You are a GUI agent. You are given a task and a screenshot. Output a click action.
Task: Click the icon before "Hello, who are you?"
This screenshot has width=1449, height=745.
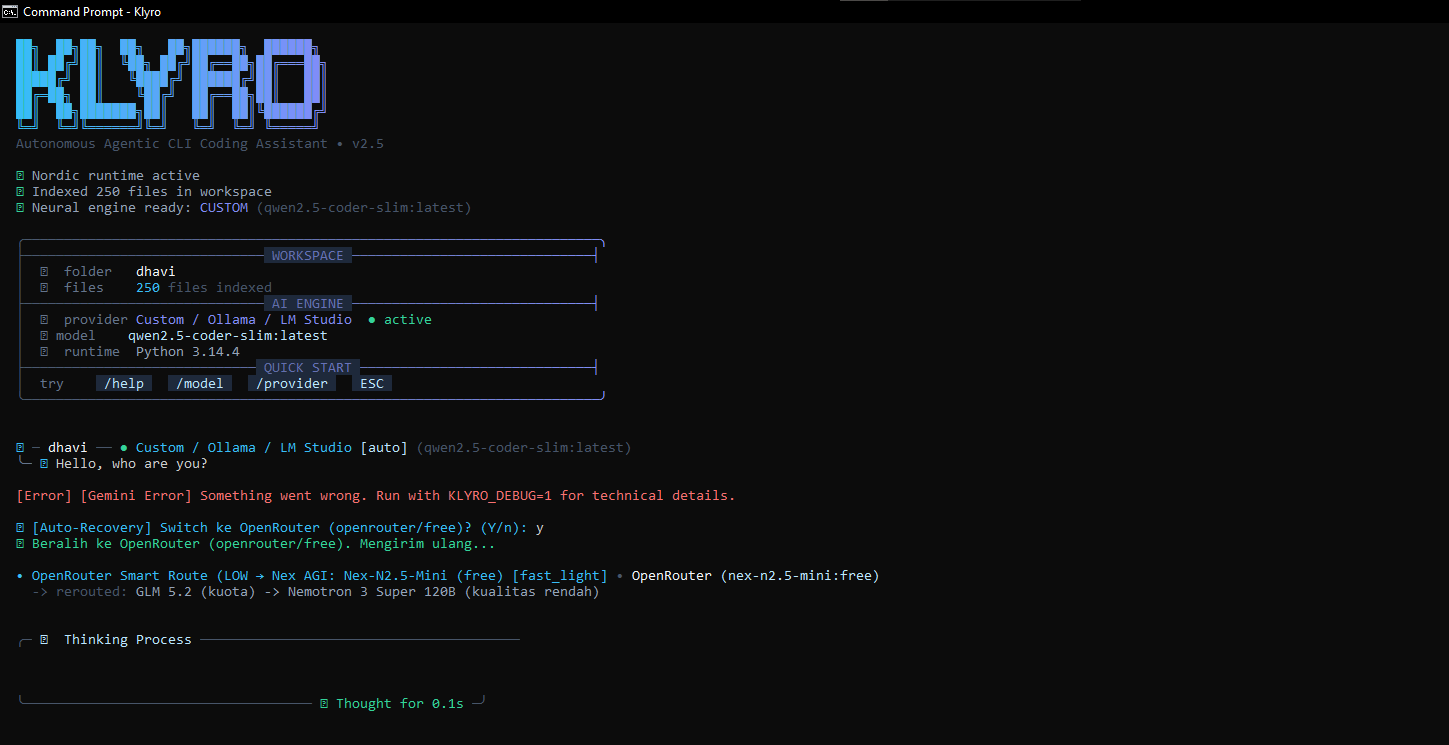click(44, 464)
